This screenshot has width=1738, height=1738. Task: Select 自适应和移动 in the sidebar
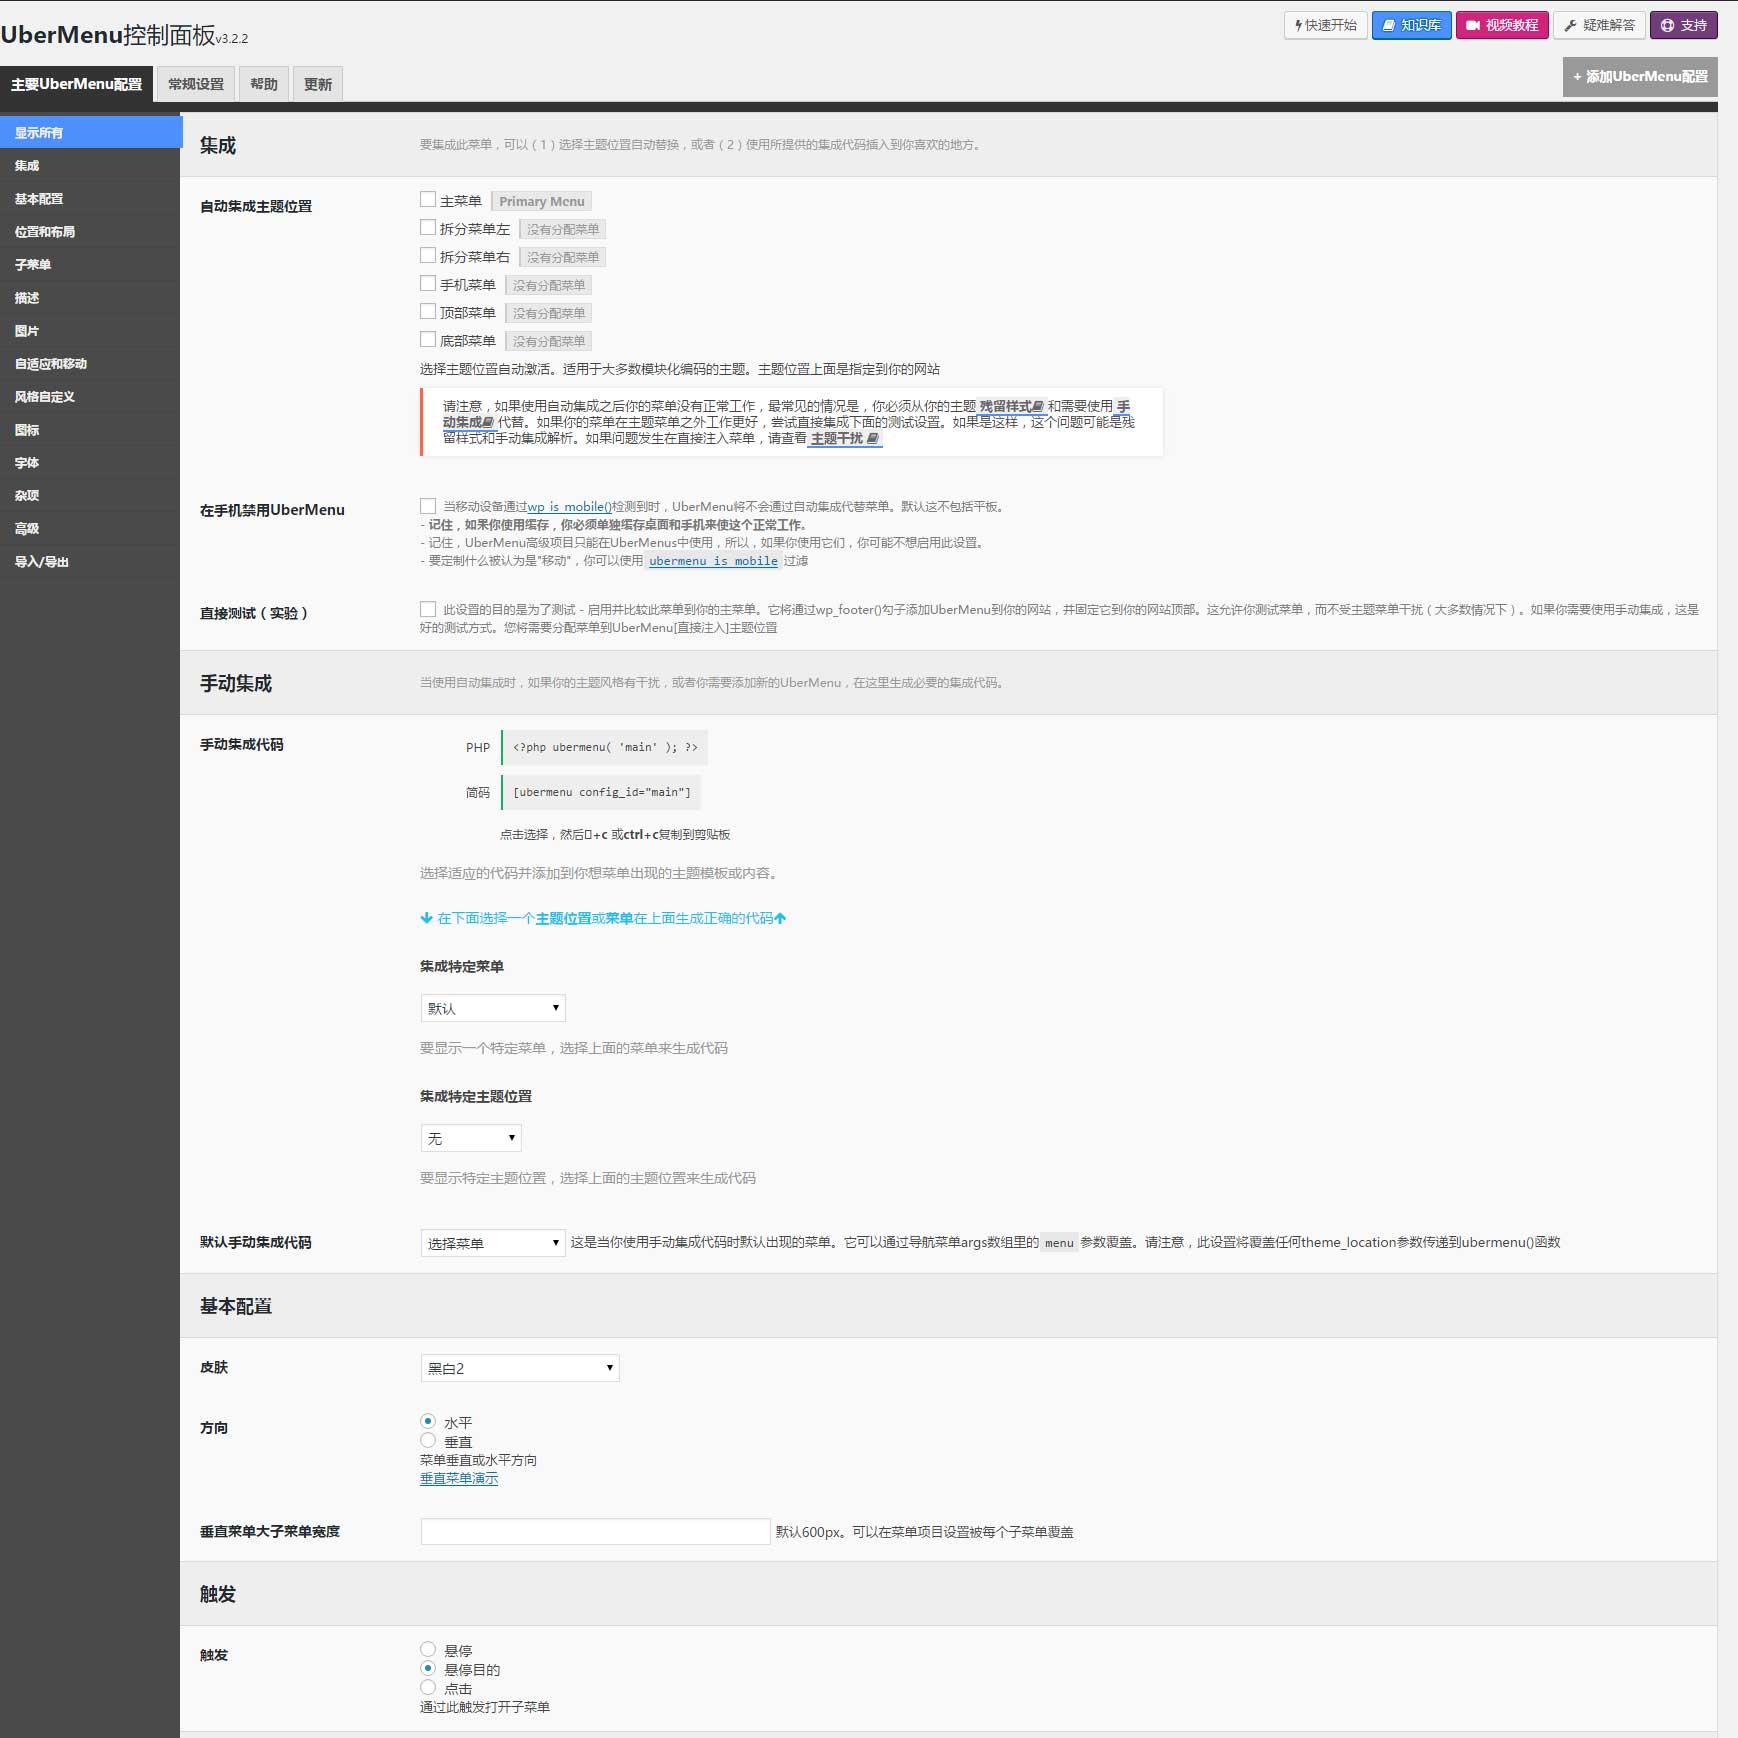click(90, 363)
